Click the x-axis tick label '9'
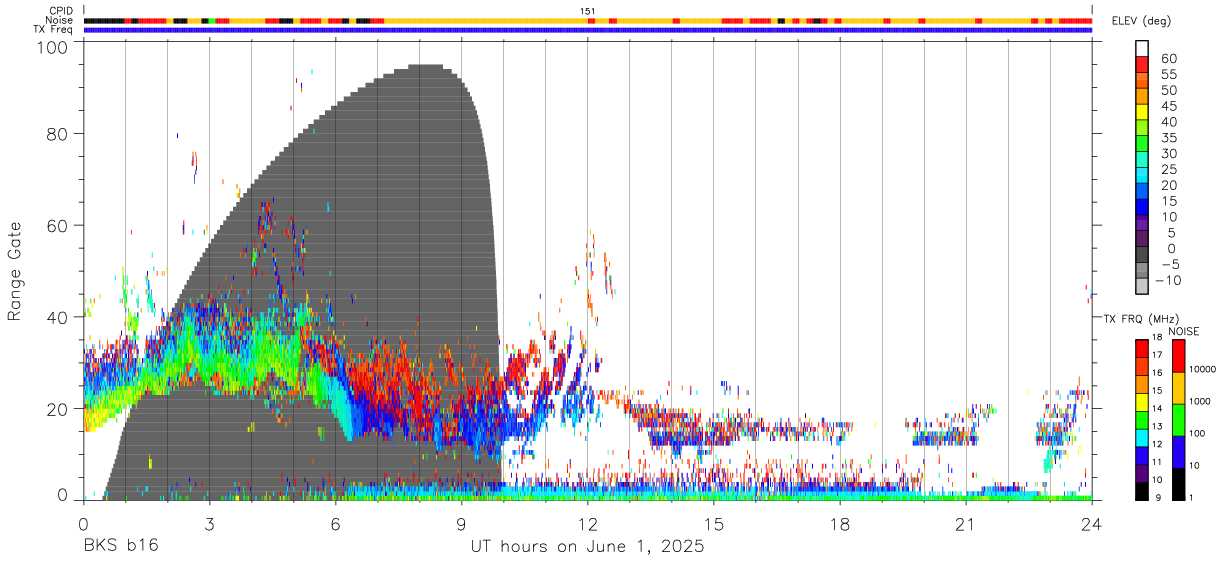This screenshot has width=1228, height=567. 461,524
